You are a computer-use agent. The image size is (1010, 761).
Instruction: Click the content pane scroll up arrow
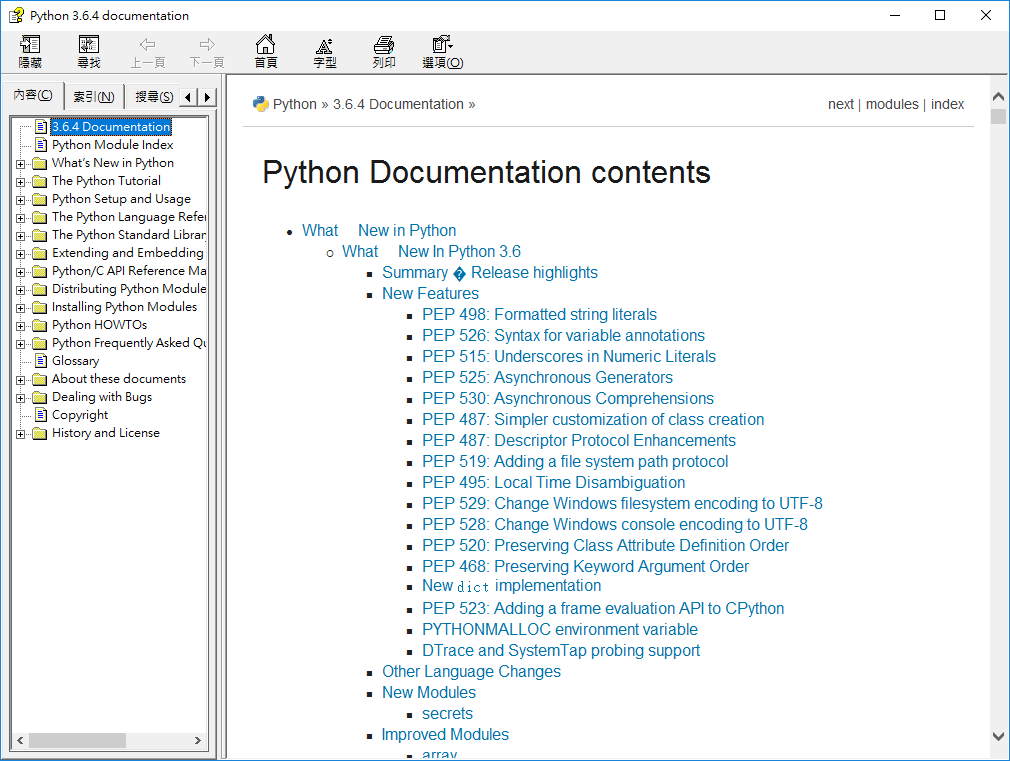pyautogui.click(x=998, y=97)
